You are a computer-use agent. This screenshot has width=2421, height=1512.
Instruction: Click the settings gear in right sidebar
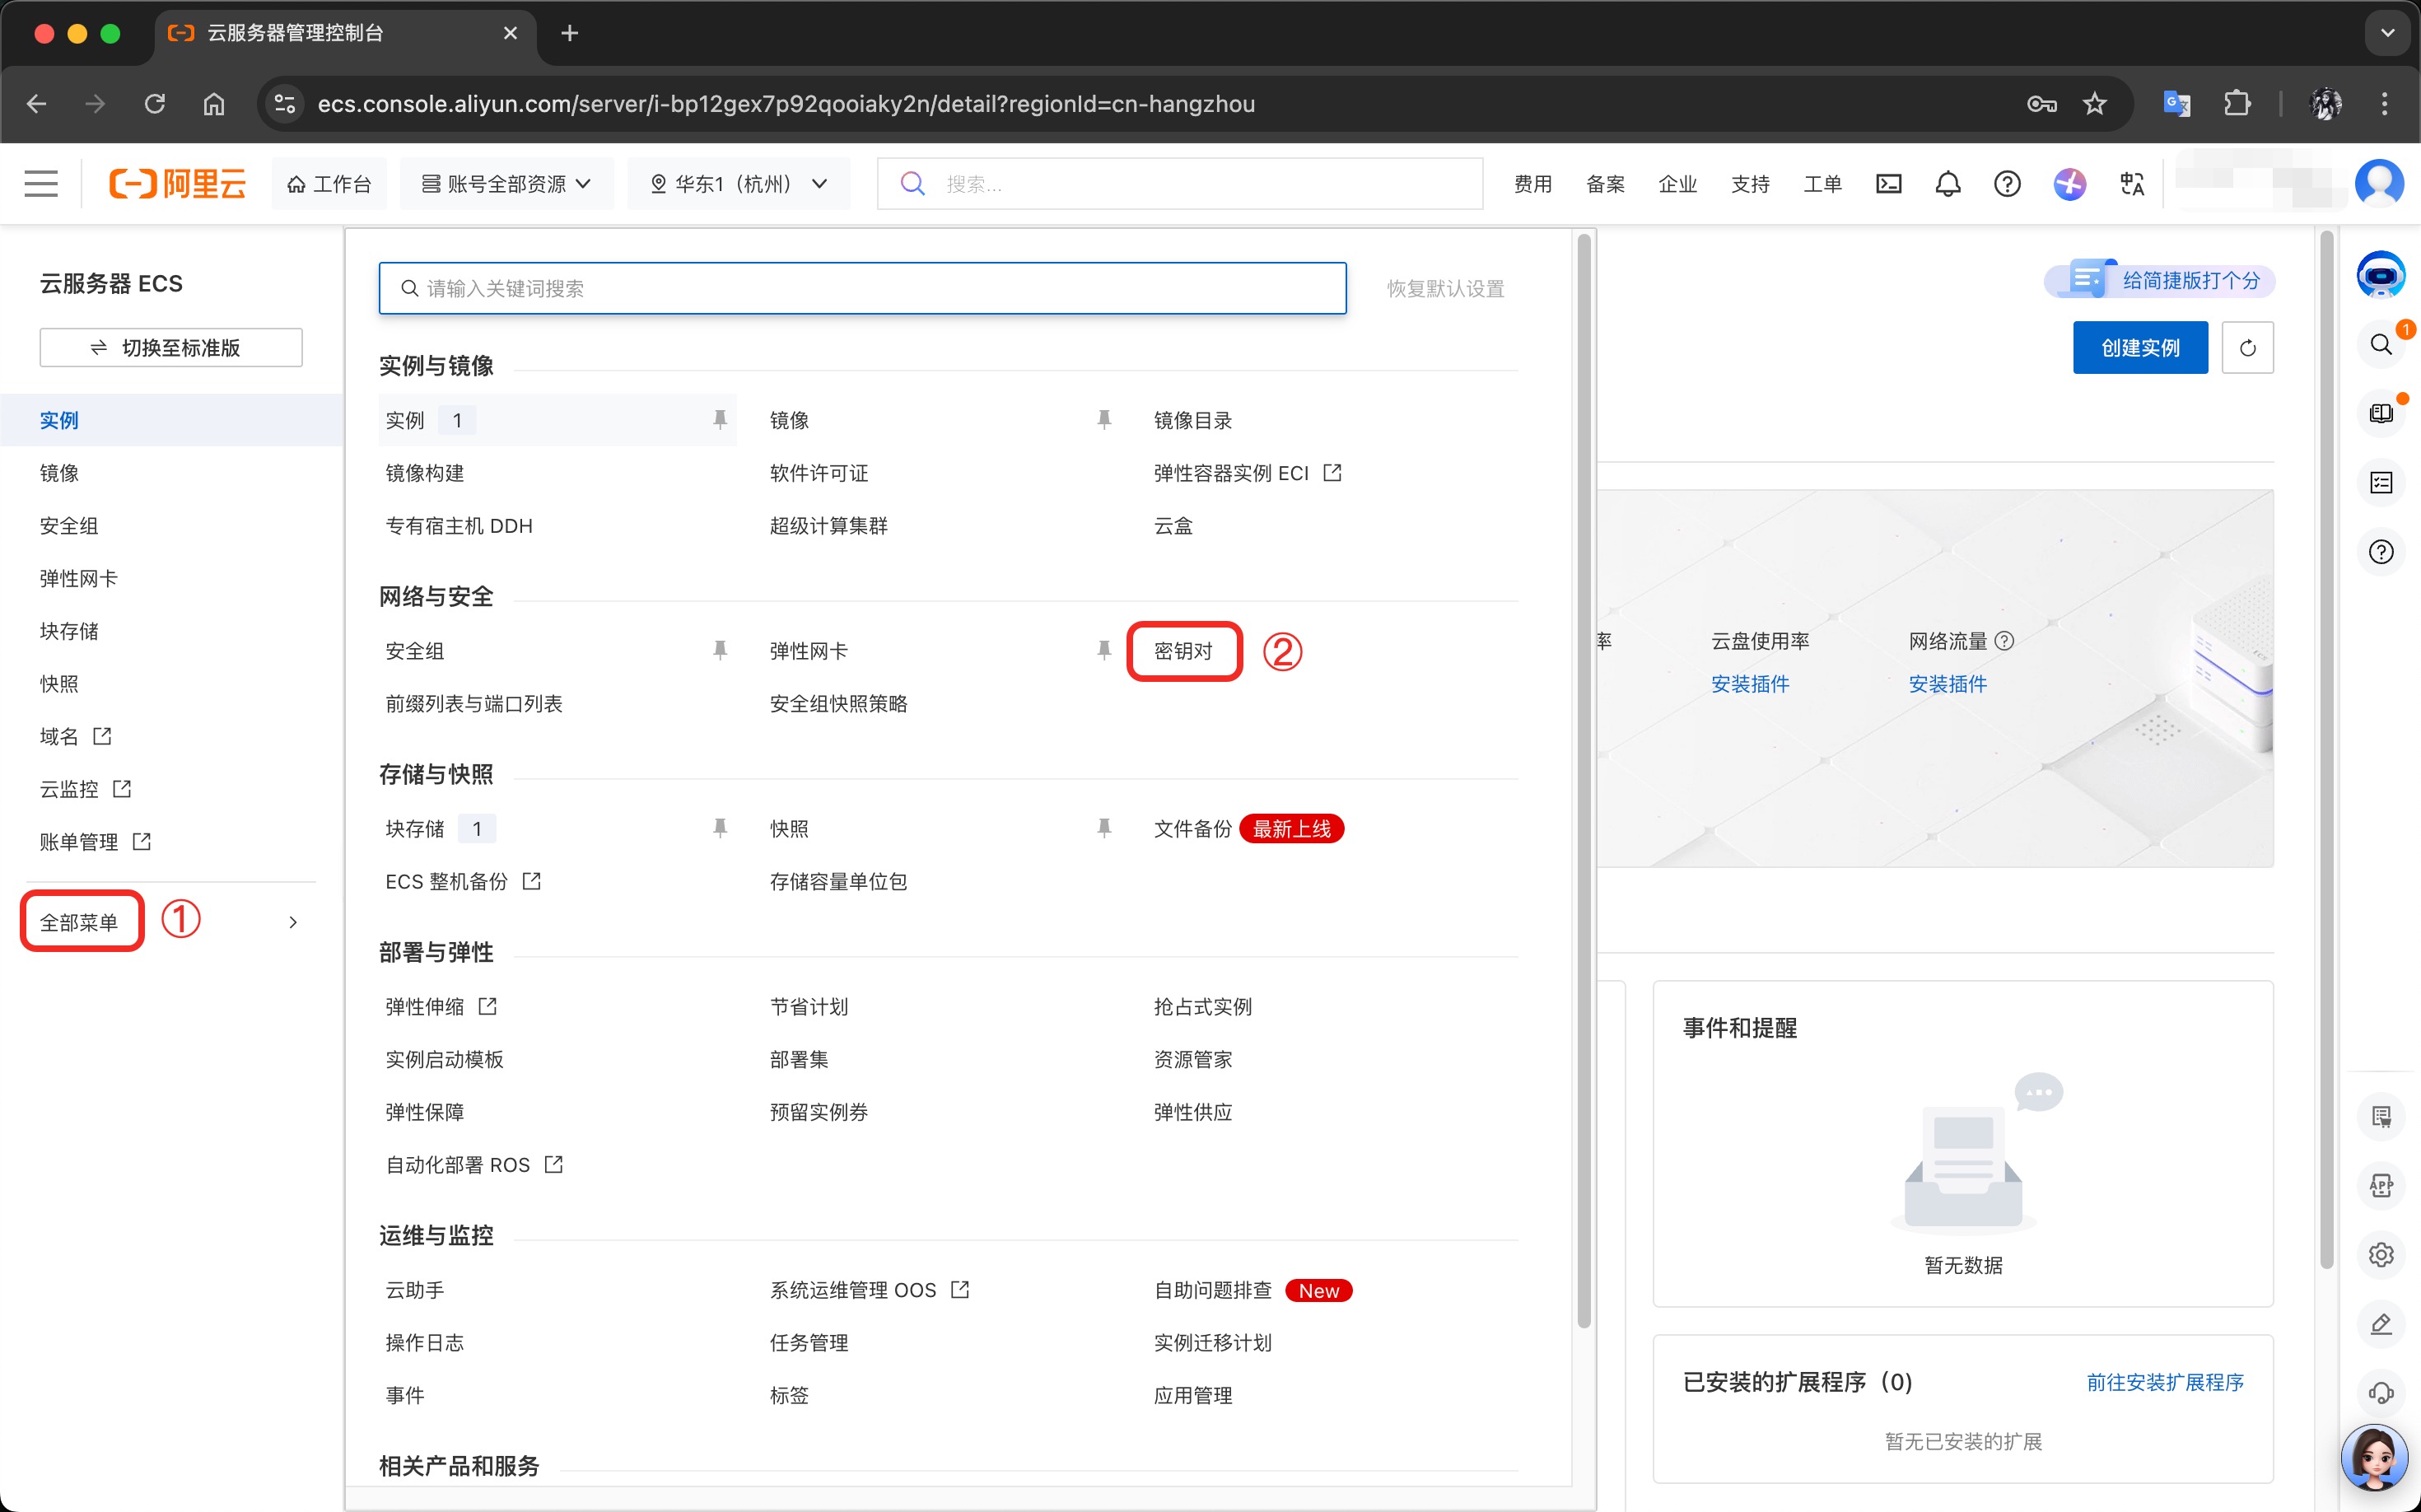pos(2381,1254)
